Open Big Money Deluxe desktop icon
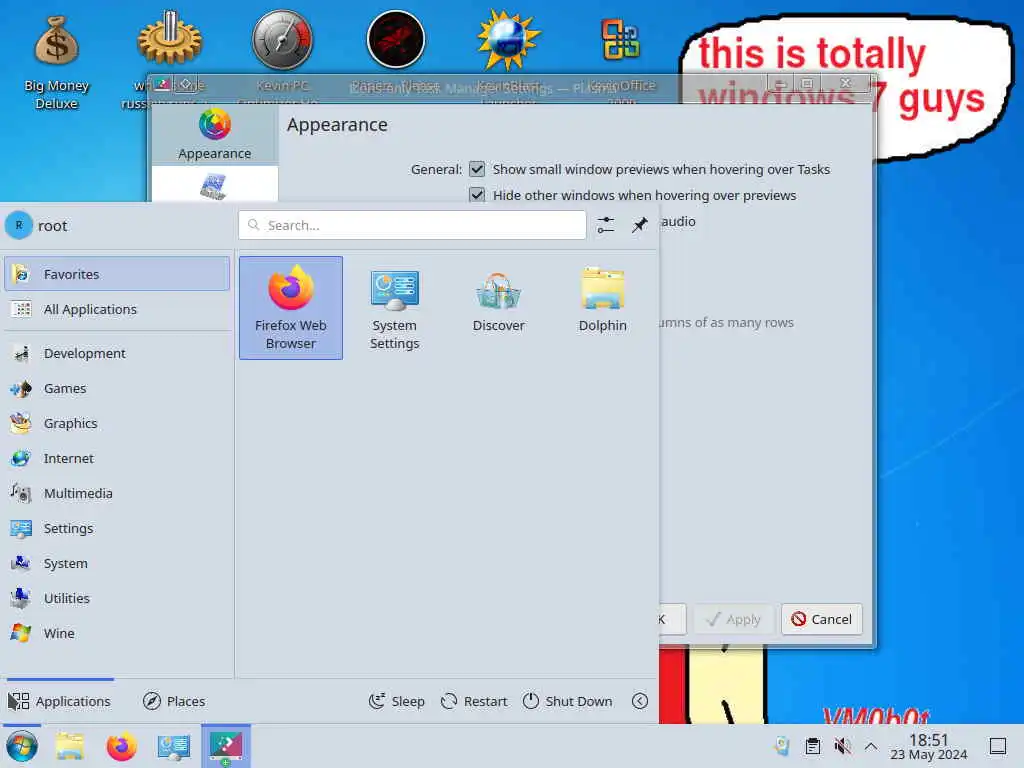1024x768 pixels. tap(56, 61)
